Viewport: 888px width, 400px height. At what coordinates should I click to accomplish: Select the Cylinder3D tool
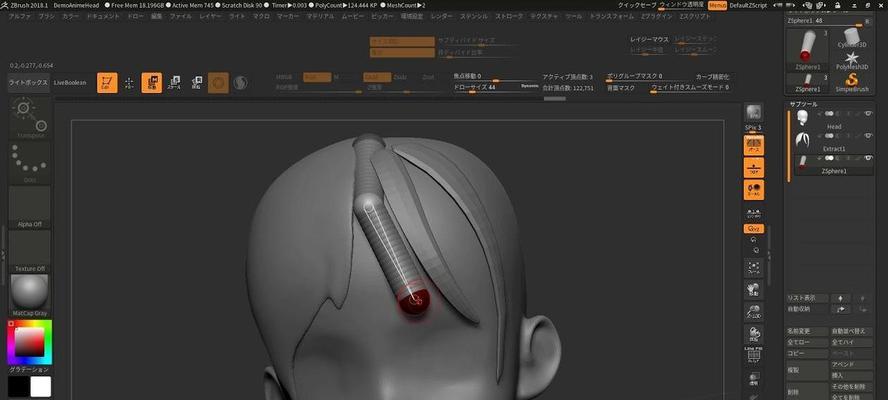(x=852, y=39)
